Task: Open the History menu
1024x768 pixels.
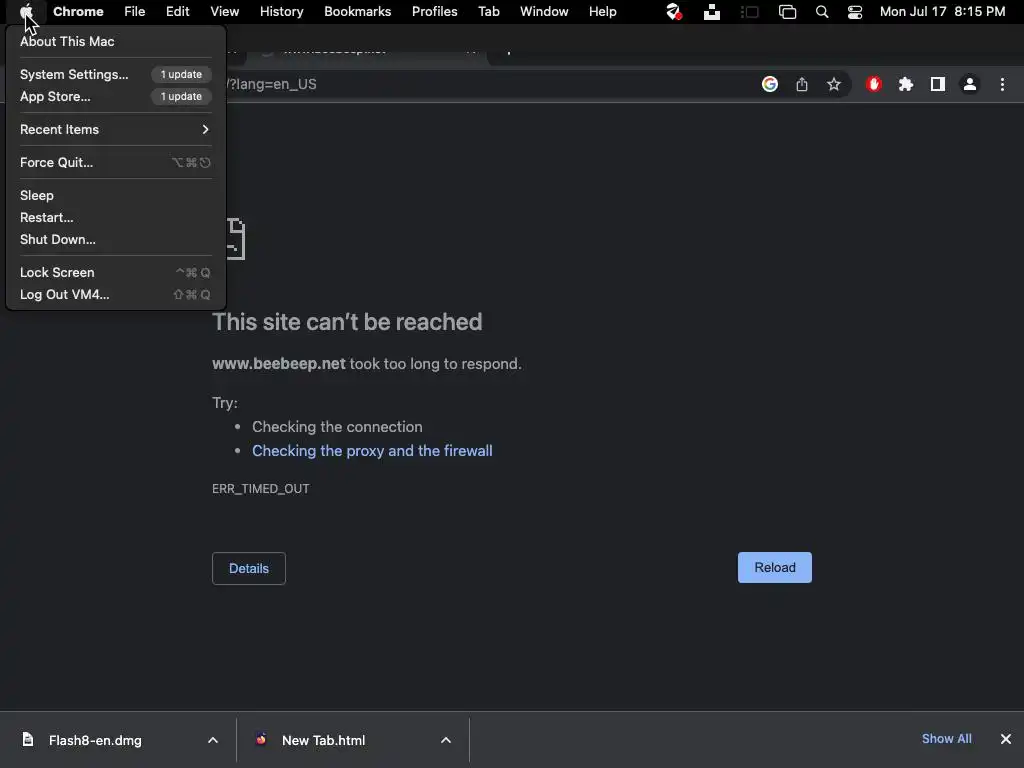Action: (x=281, y=11)
